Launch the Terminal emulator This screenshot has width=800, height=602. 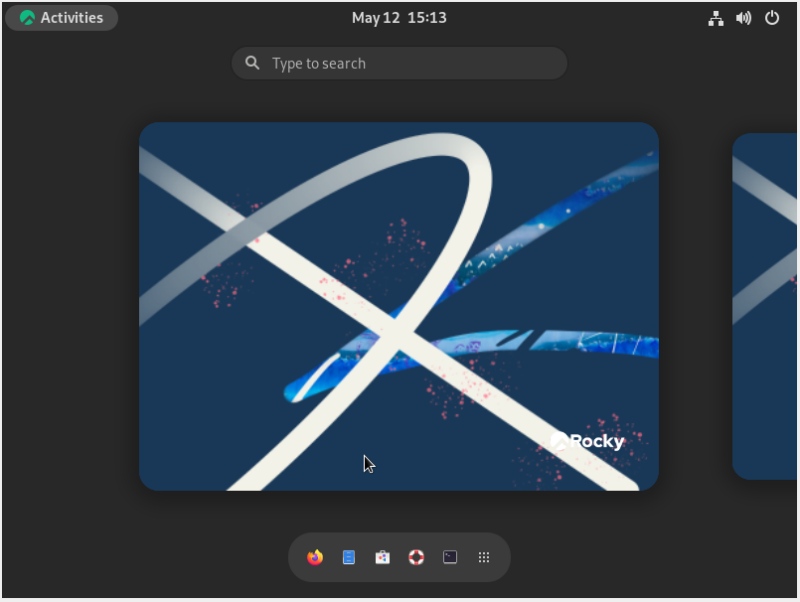pos(450,557)
